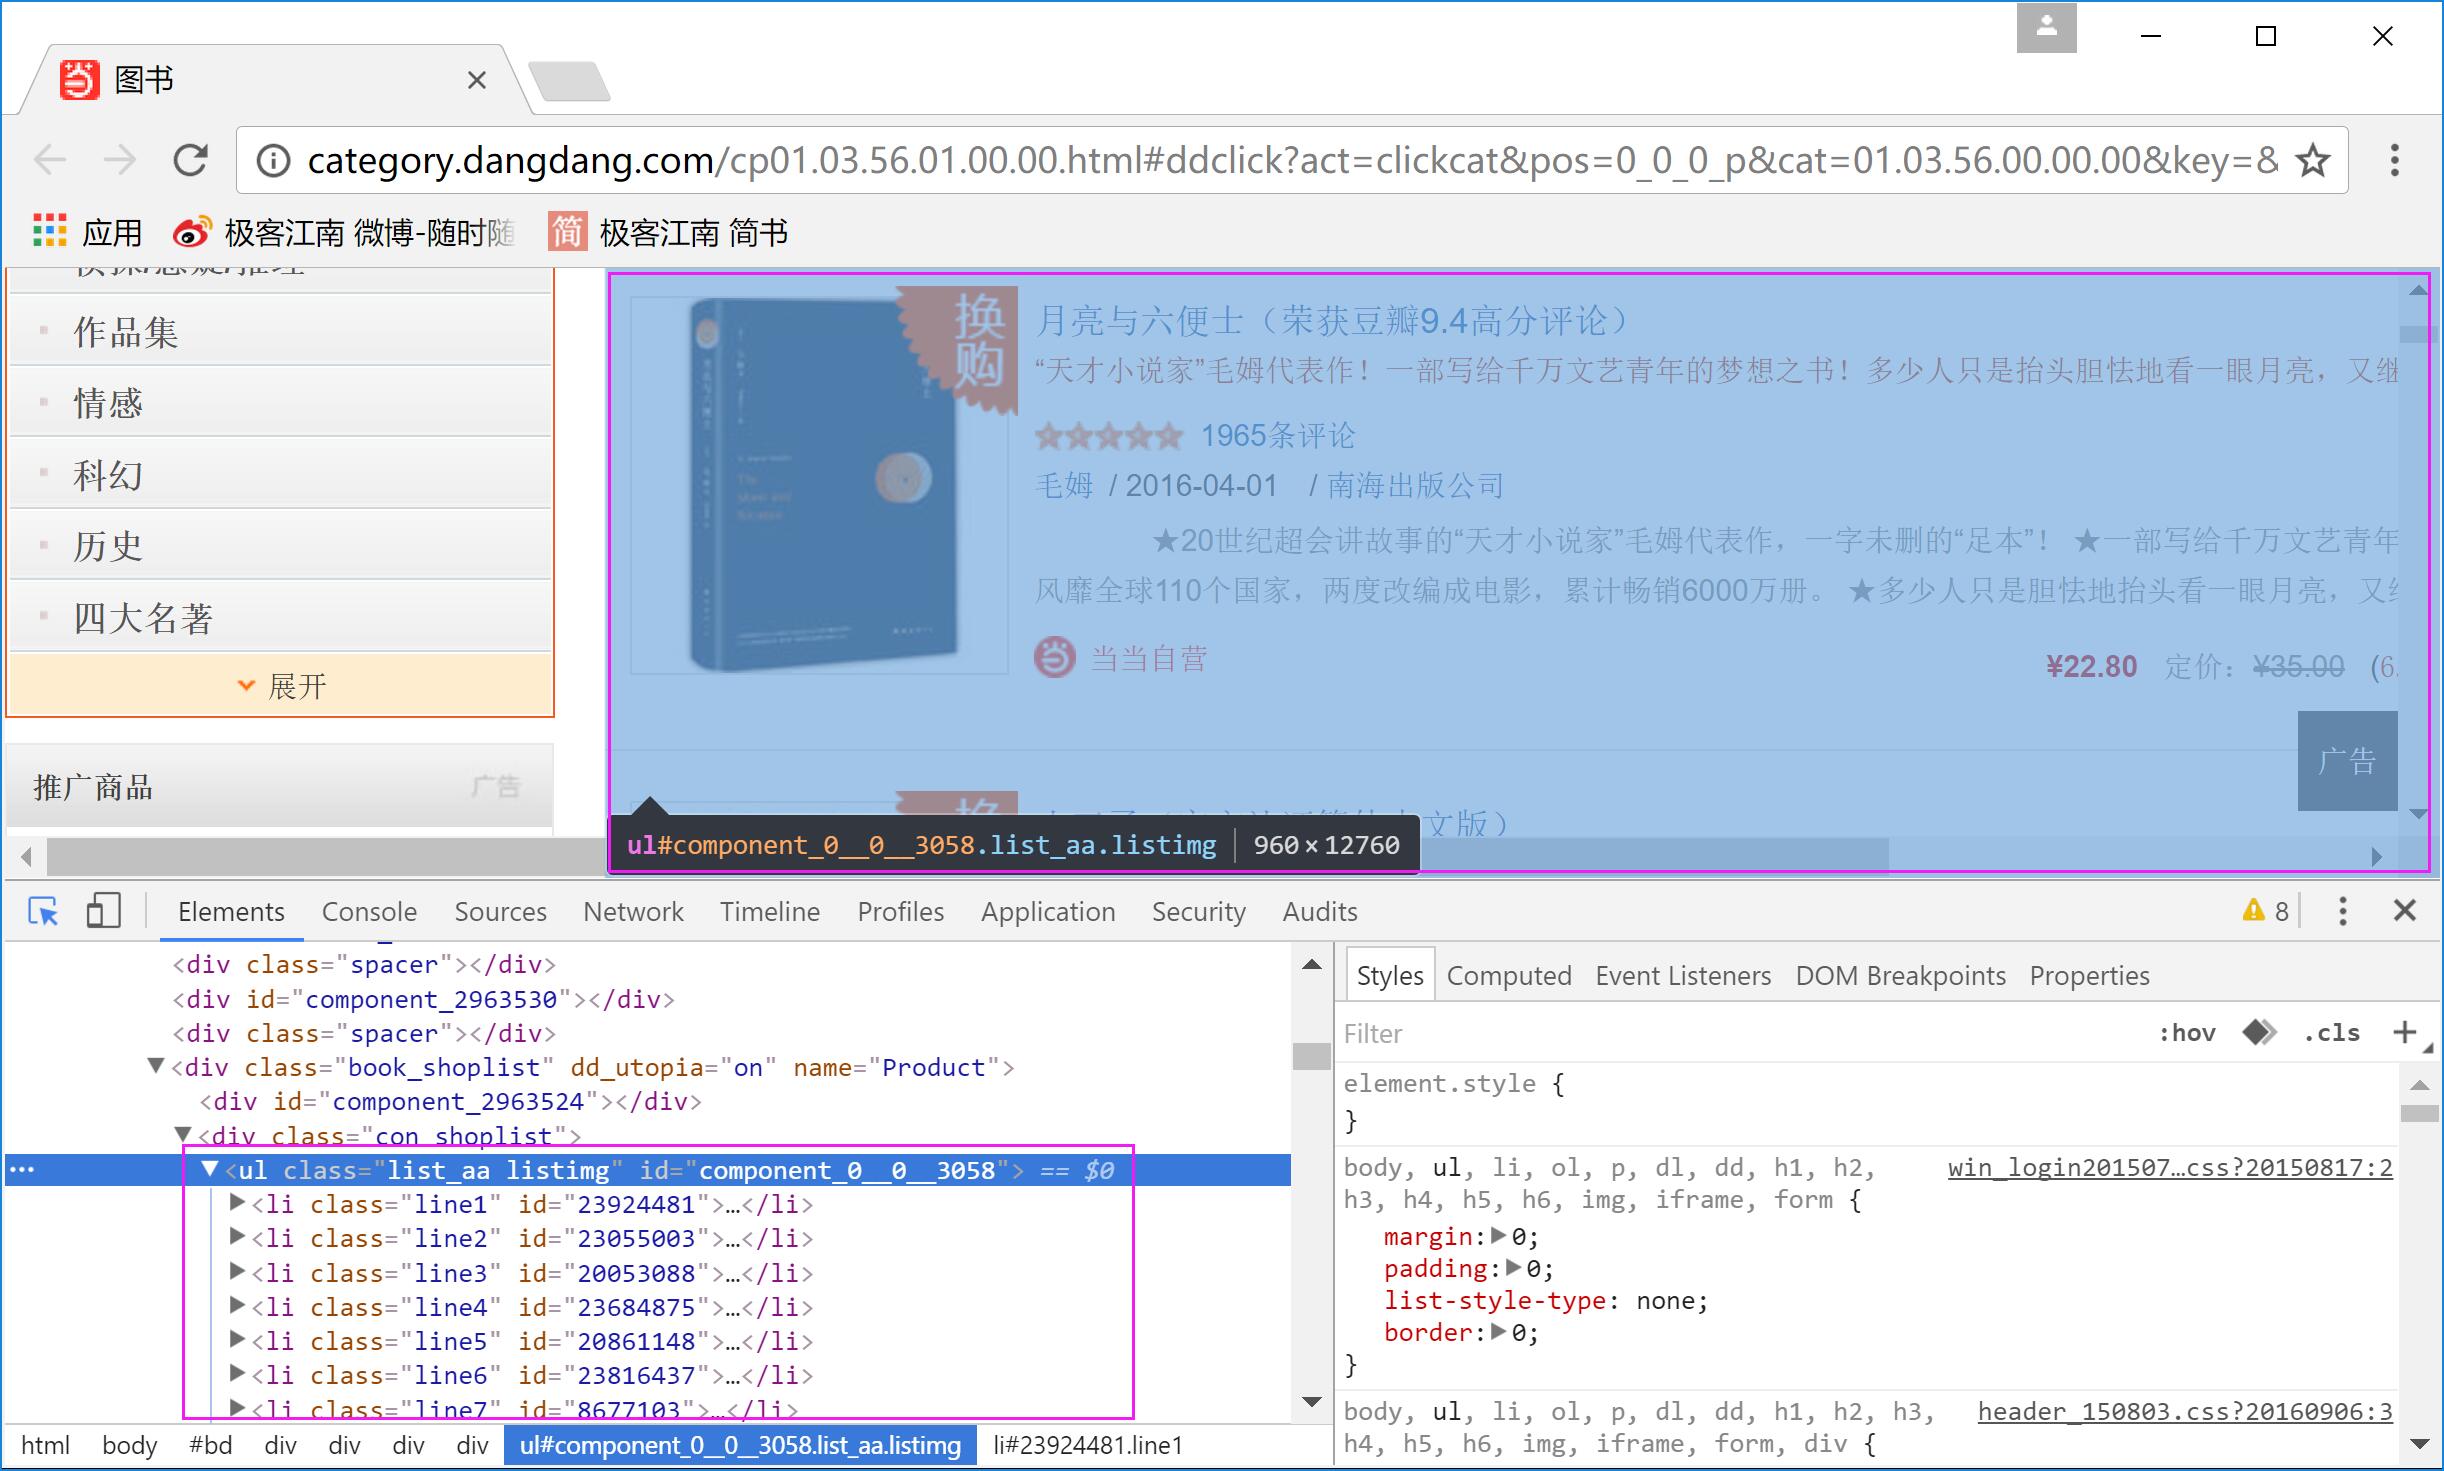
Task: Collapse the ul list_aa listimg node
Action: pos(209,1168)
